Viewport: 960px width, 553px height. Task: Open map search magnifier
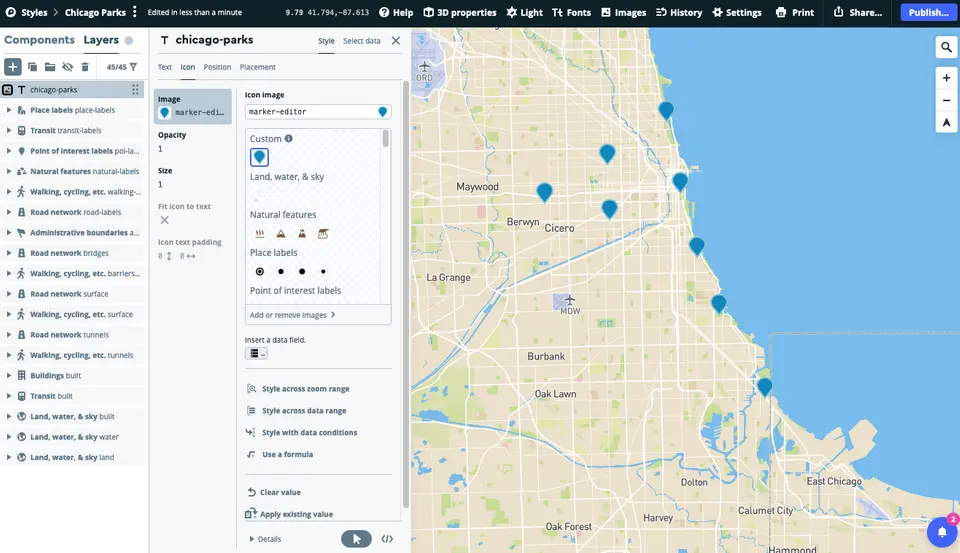click(946, 47)
